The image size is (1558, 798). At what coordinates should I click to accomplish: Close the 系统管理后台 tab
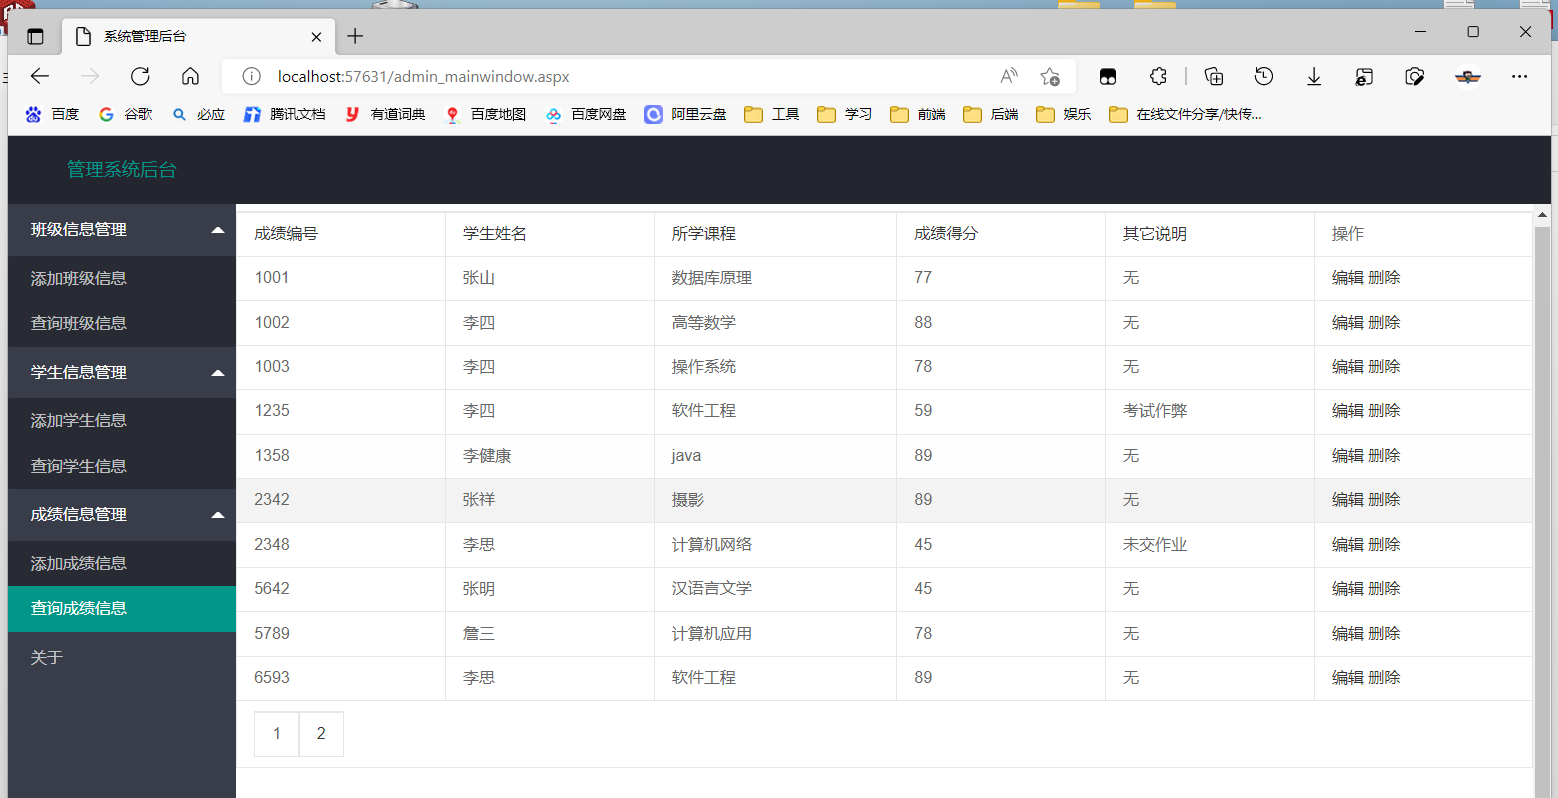[316, 36]
